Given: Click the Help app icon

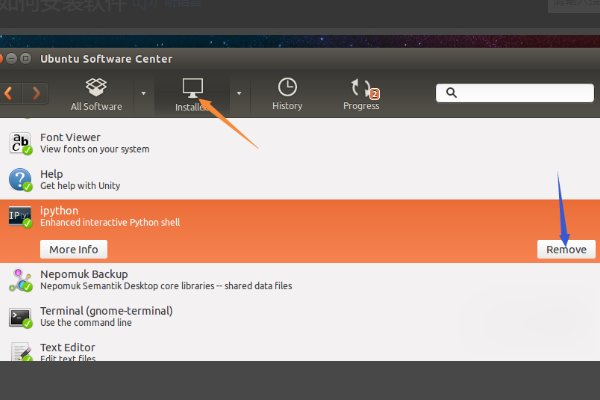Looking at the screenshot, I should coord(21,180).
